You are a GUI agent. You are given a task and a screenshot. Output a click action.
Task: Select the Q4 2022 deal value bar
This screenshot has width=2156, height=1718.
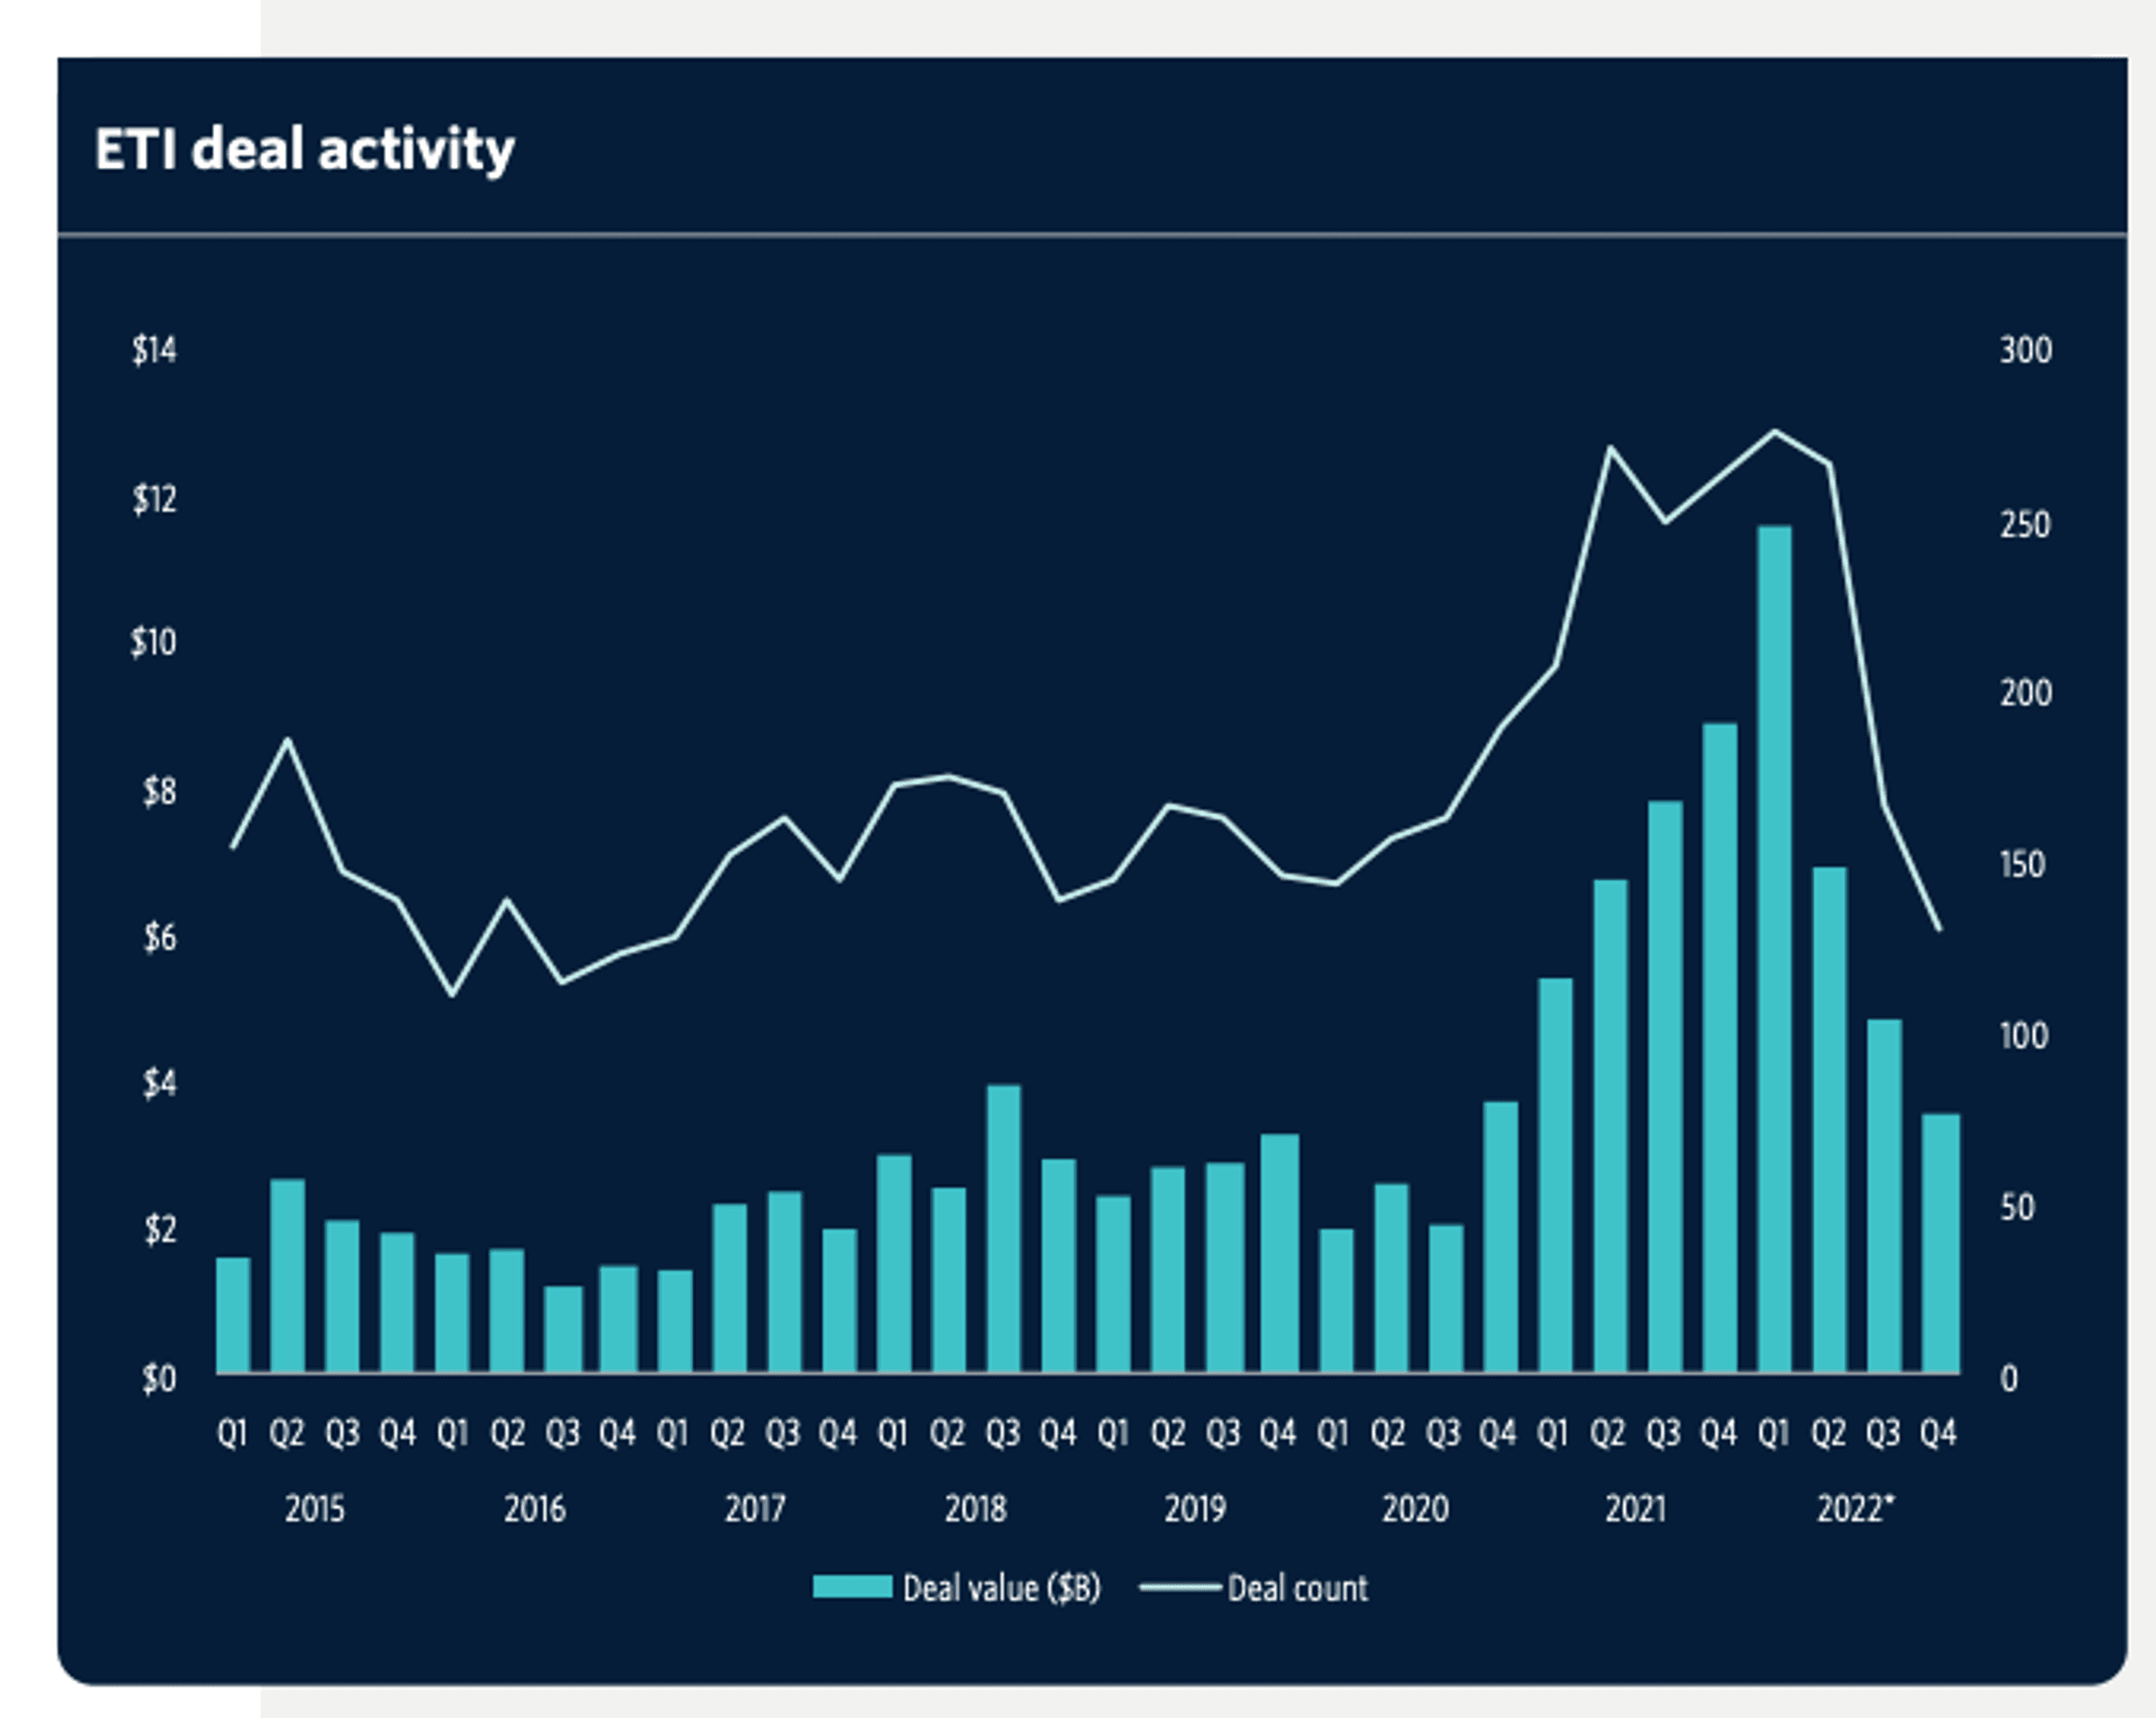[x=1940, y=1243]
